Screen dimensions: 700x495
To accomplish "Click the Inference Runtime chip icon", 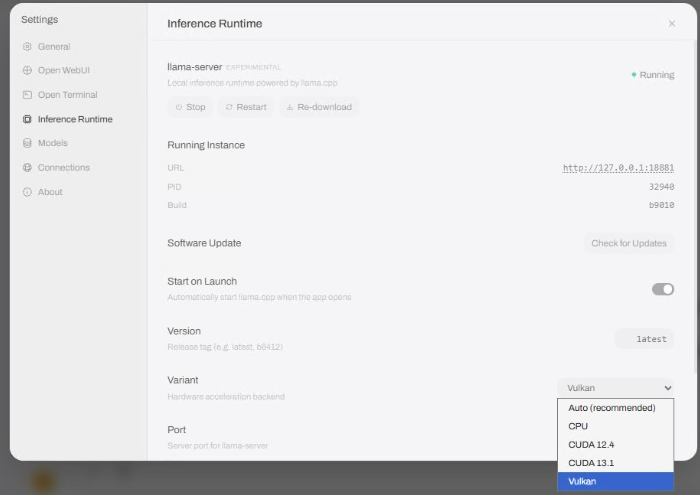I will coord(27,119).
